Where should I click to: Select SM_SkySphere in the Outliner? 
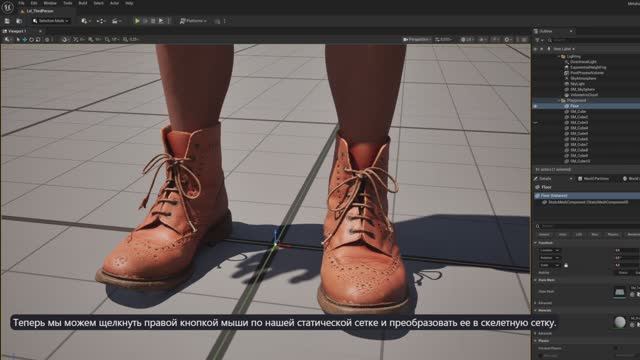click(582, 89)
